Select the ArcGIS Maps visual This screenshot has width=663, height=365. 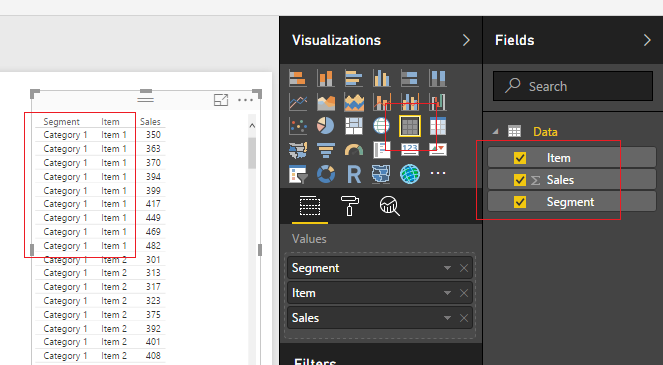point(409,174)
